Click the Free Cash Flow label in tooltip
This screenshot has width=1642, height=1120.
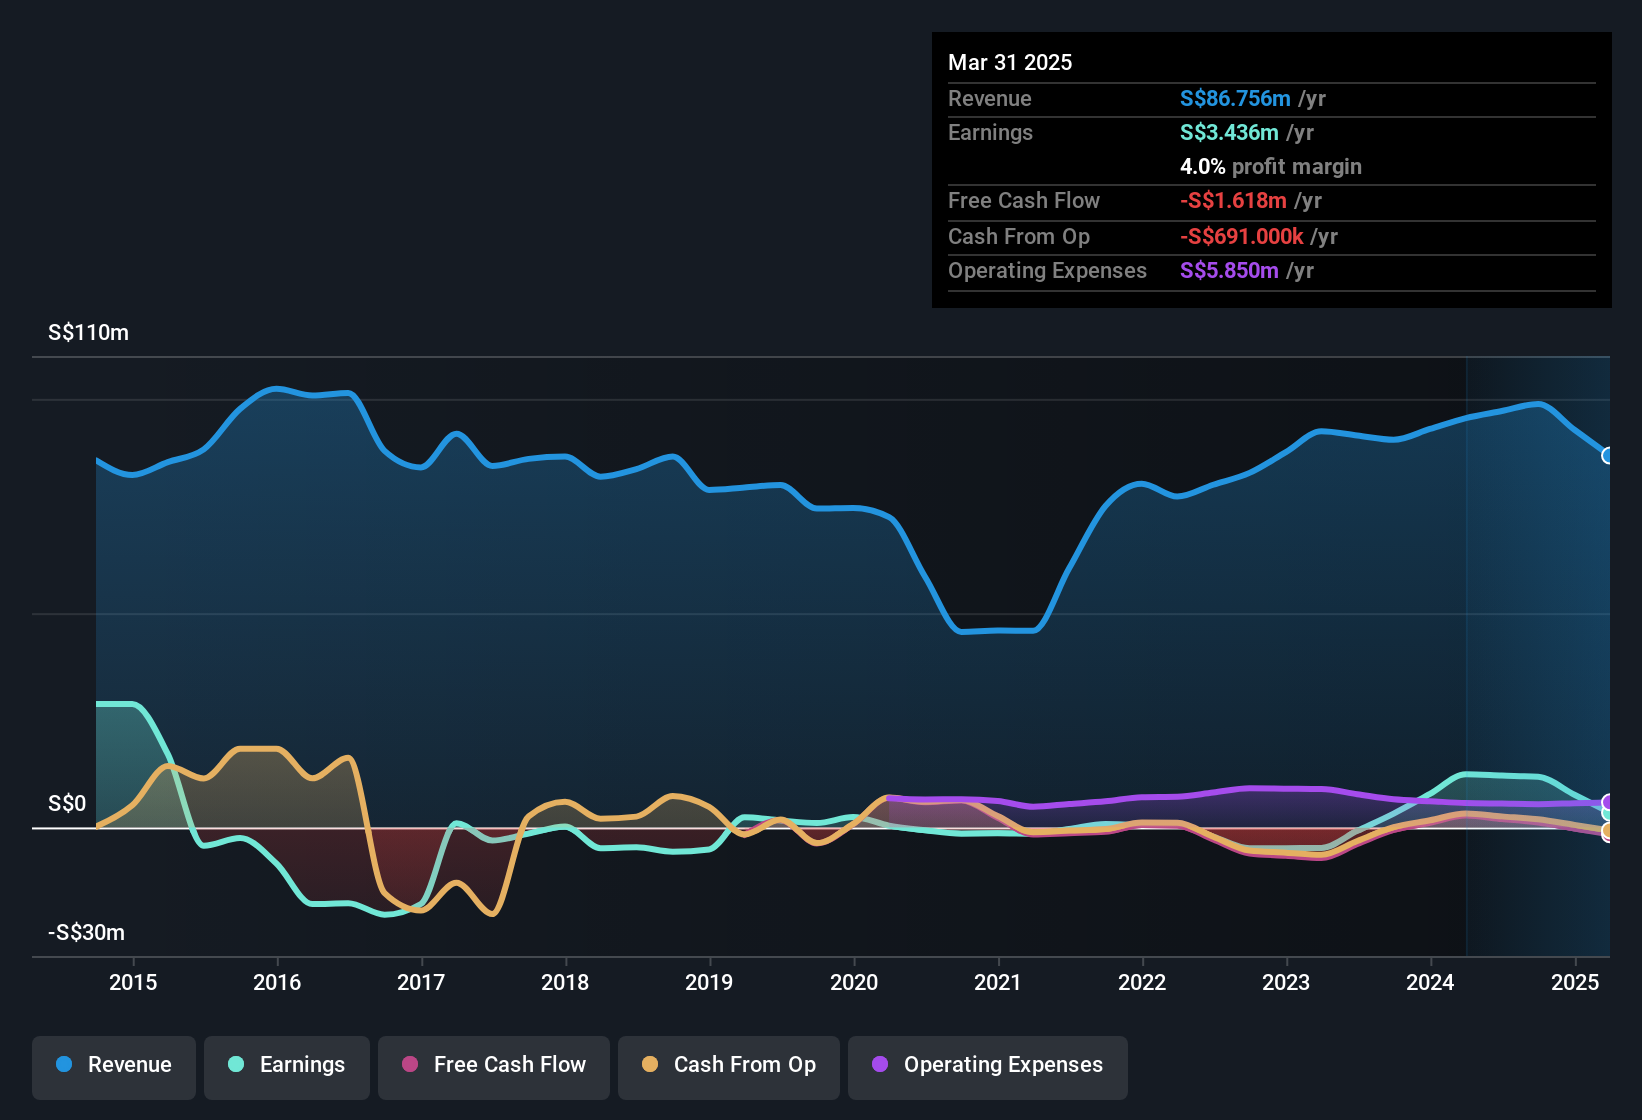[x=1024, y=200]
